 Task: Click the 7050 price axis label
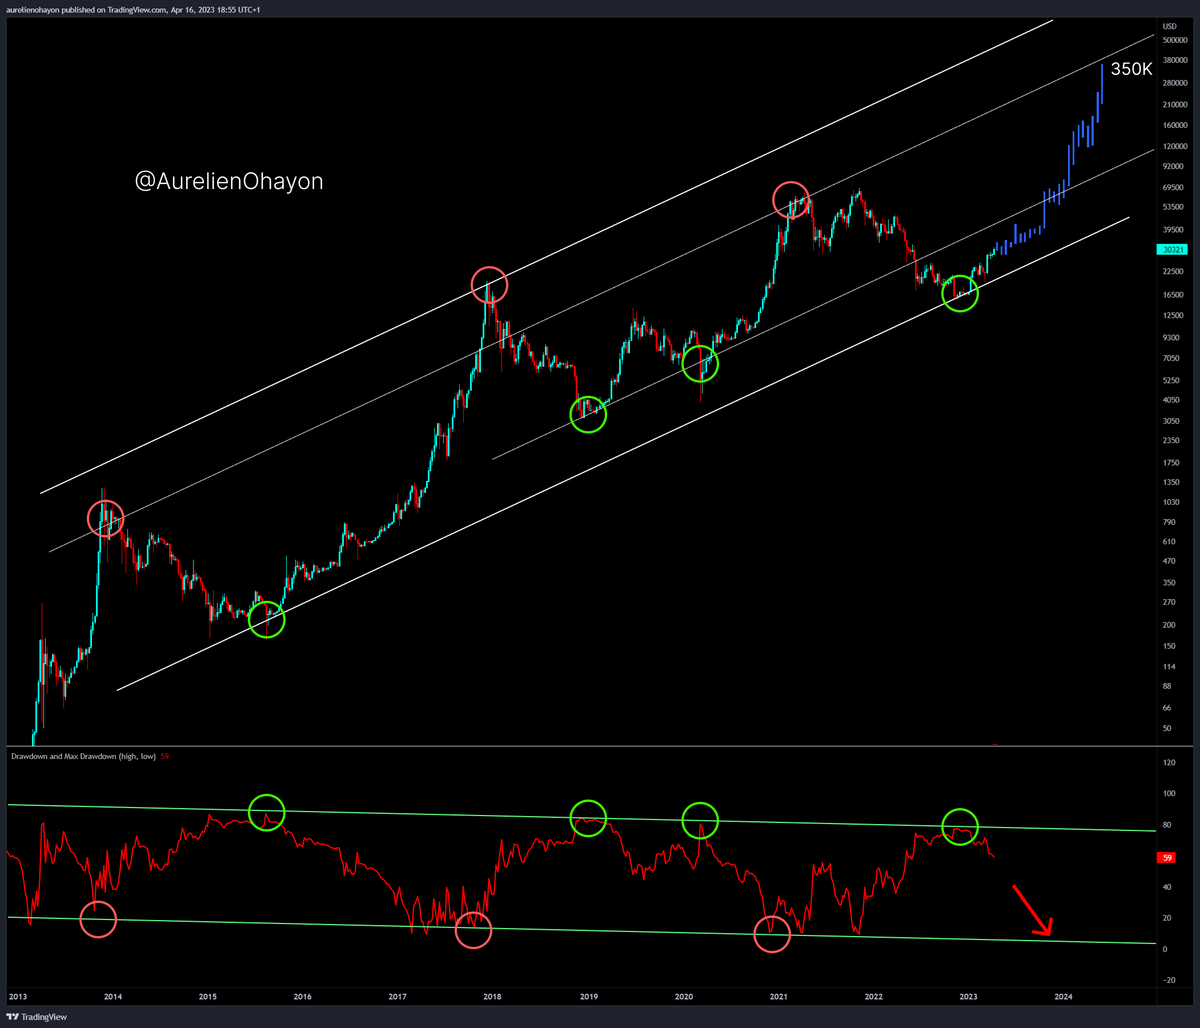[x=1171, y=358]
